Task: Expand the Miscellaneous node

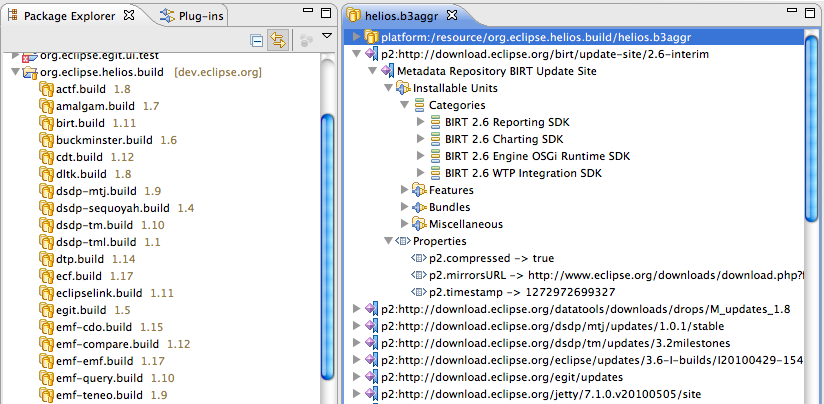Action: click(x=404, y=224)
